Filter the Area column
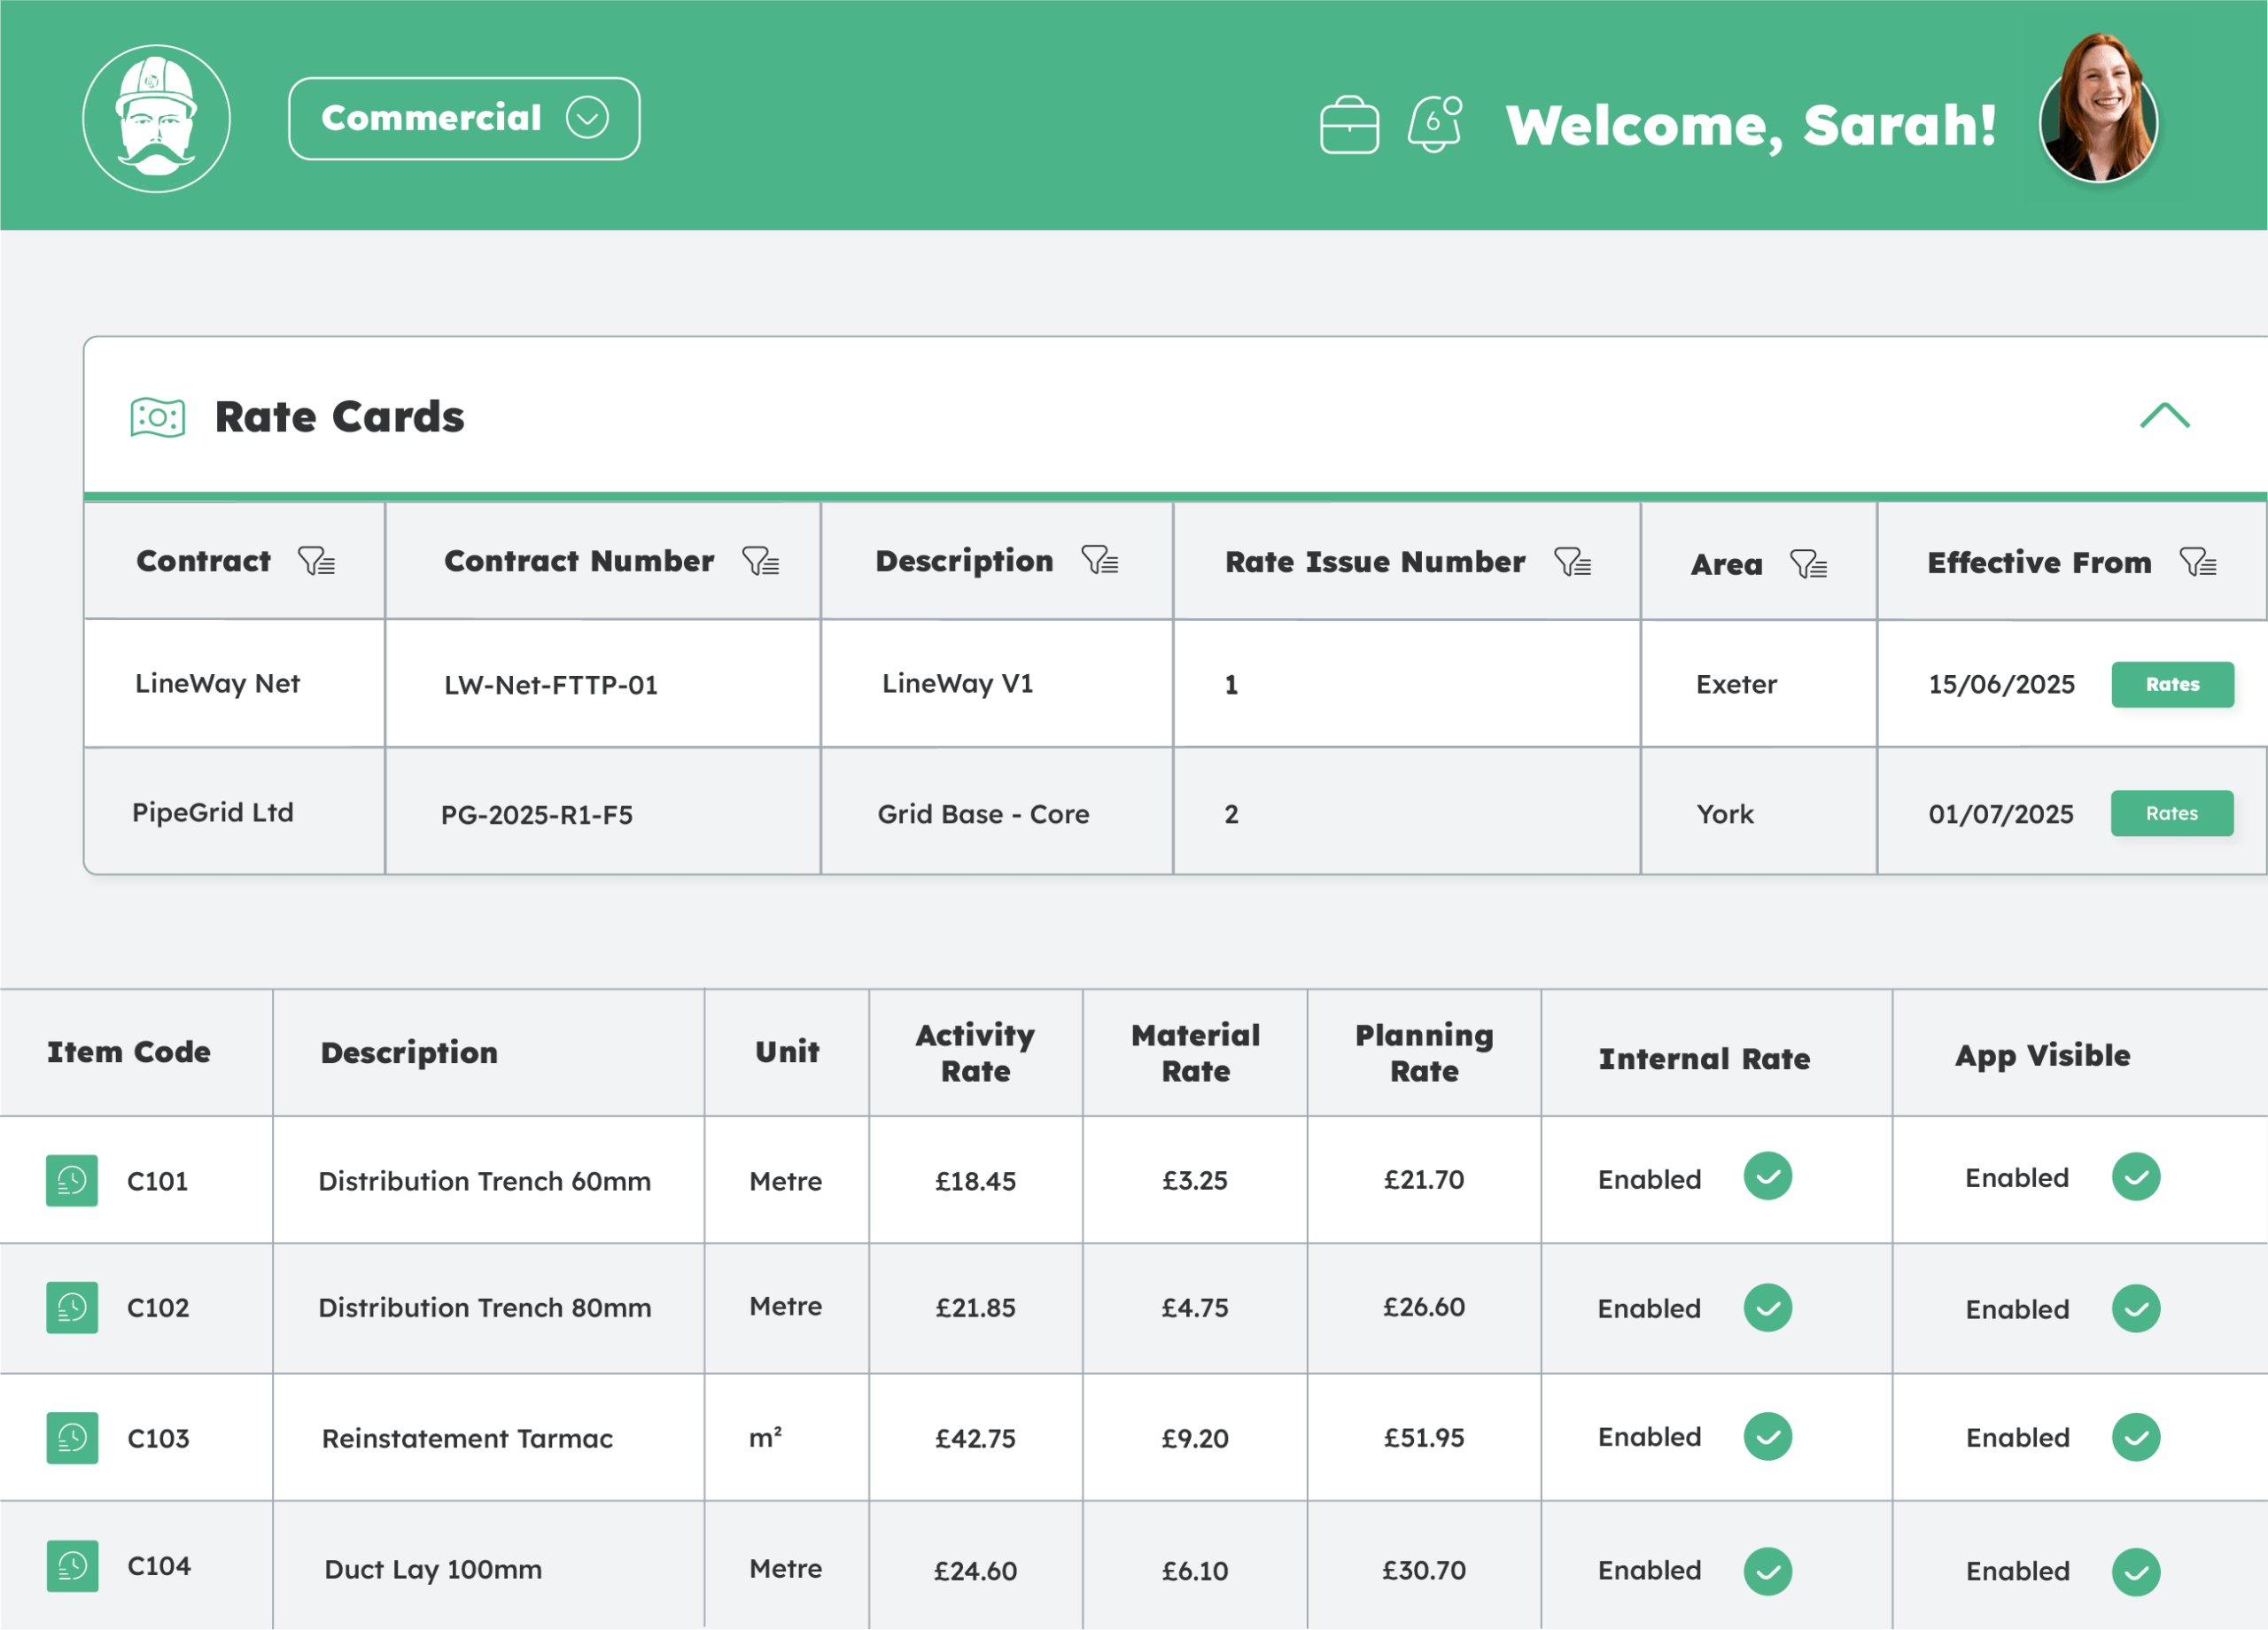Screen dimensions: 2268x1630 click(x=1809, y=564)
